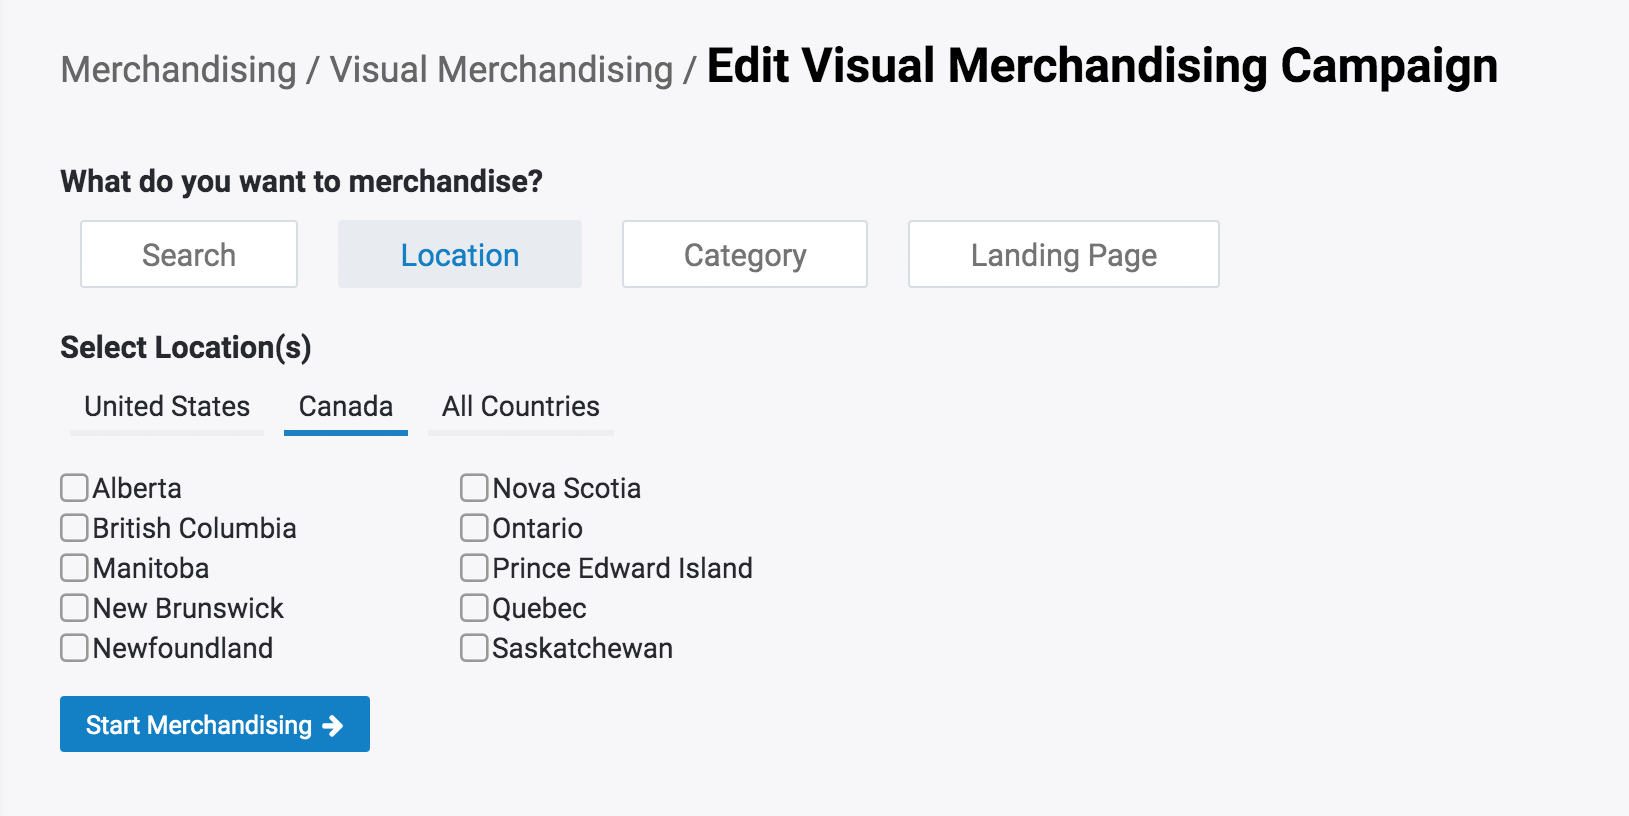Viewport: 1629px width, 816px height.
Task: Tick the Quebec checkbox
Action: click(474, 608)
